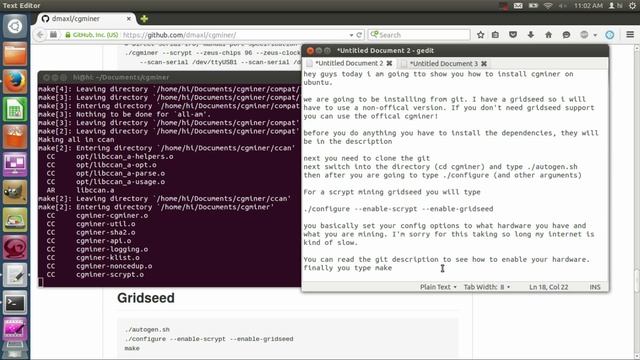Viewport: 640px width, 360px height.
Task: Open Text Editor launcher icon
Action: [15, 276]
